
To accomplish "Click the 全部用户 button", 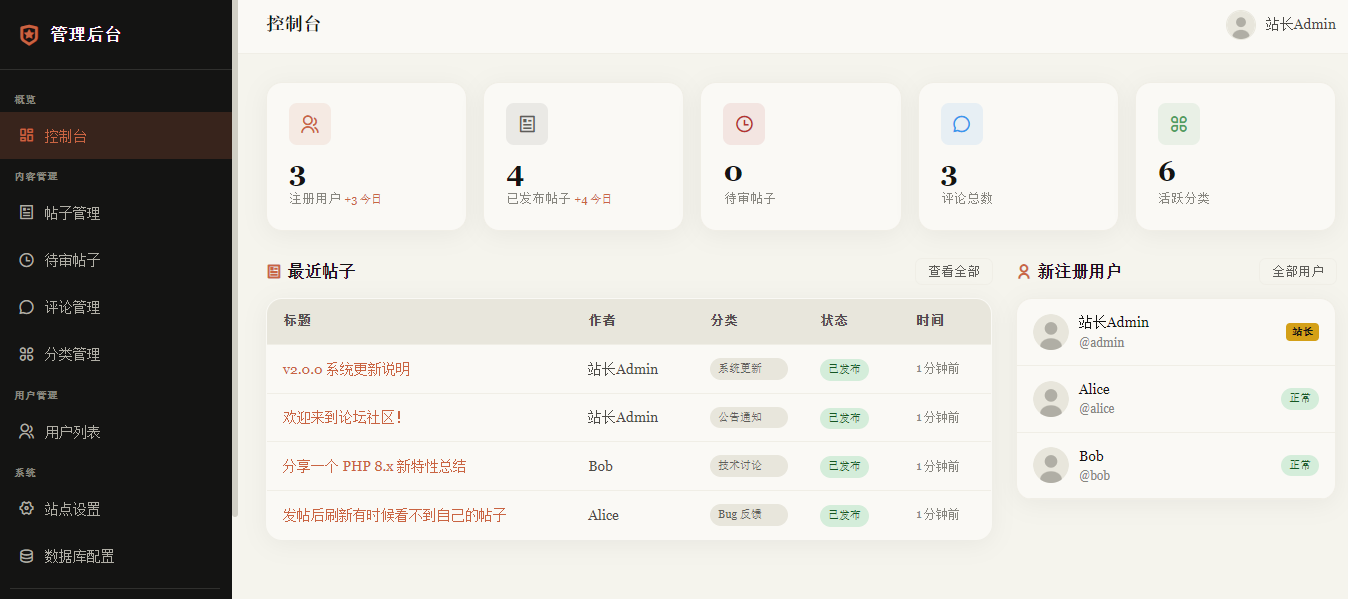I will tap(1297, 271).
